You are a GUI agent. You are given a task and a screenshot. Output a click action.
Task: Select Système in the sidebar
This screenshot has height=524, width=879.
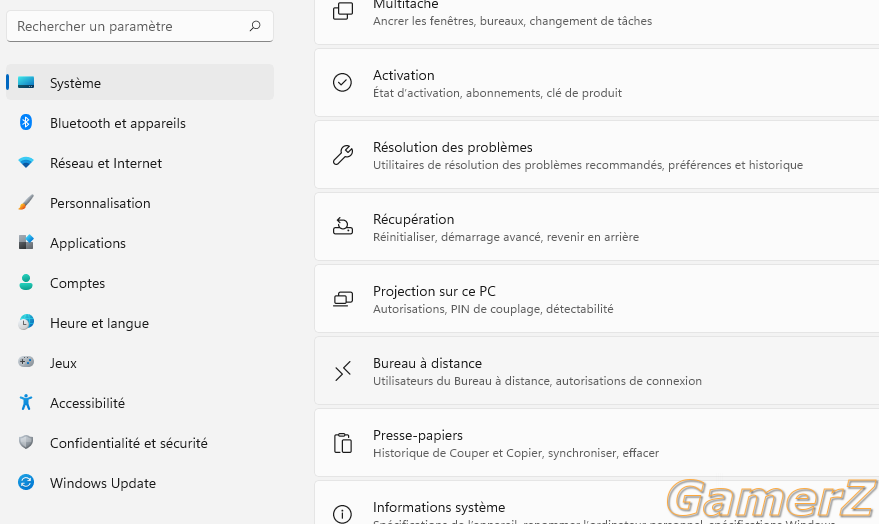pos(140,82)
